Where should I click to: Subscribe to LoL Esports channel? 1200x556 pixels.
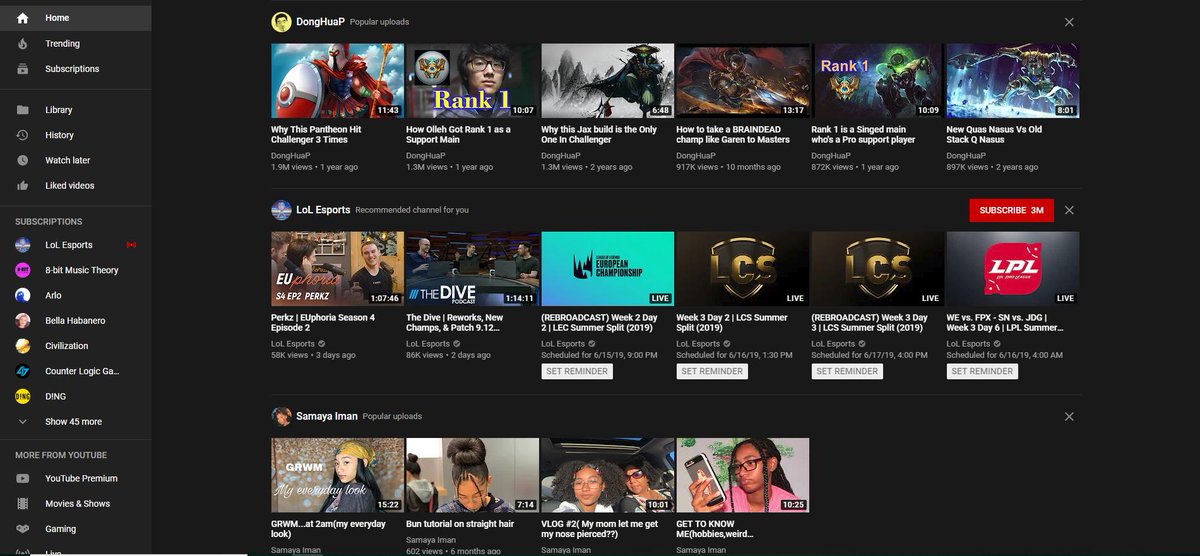pyautogui.click(x=1011, y=210)
